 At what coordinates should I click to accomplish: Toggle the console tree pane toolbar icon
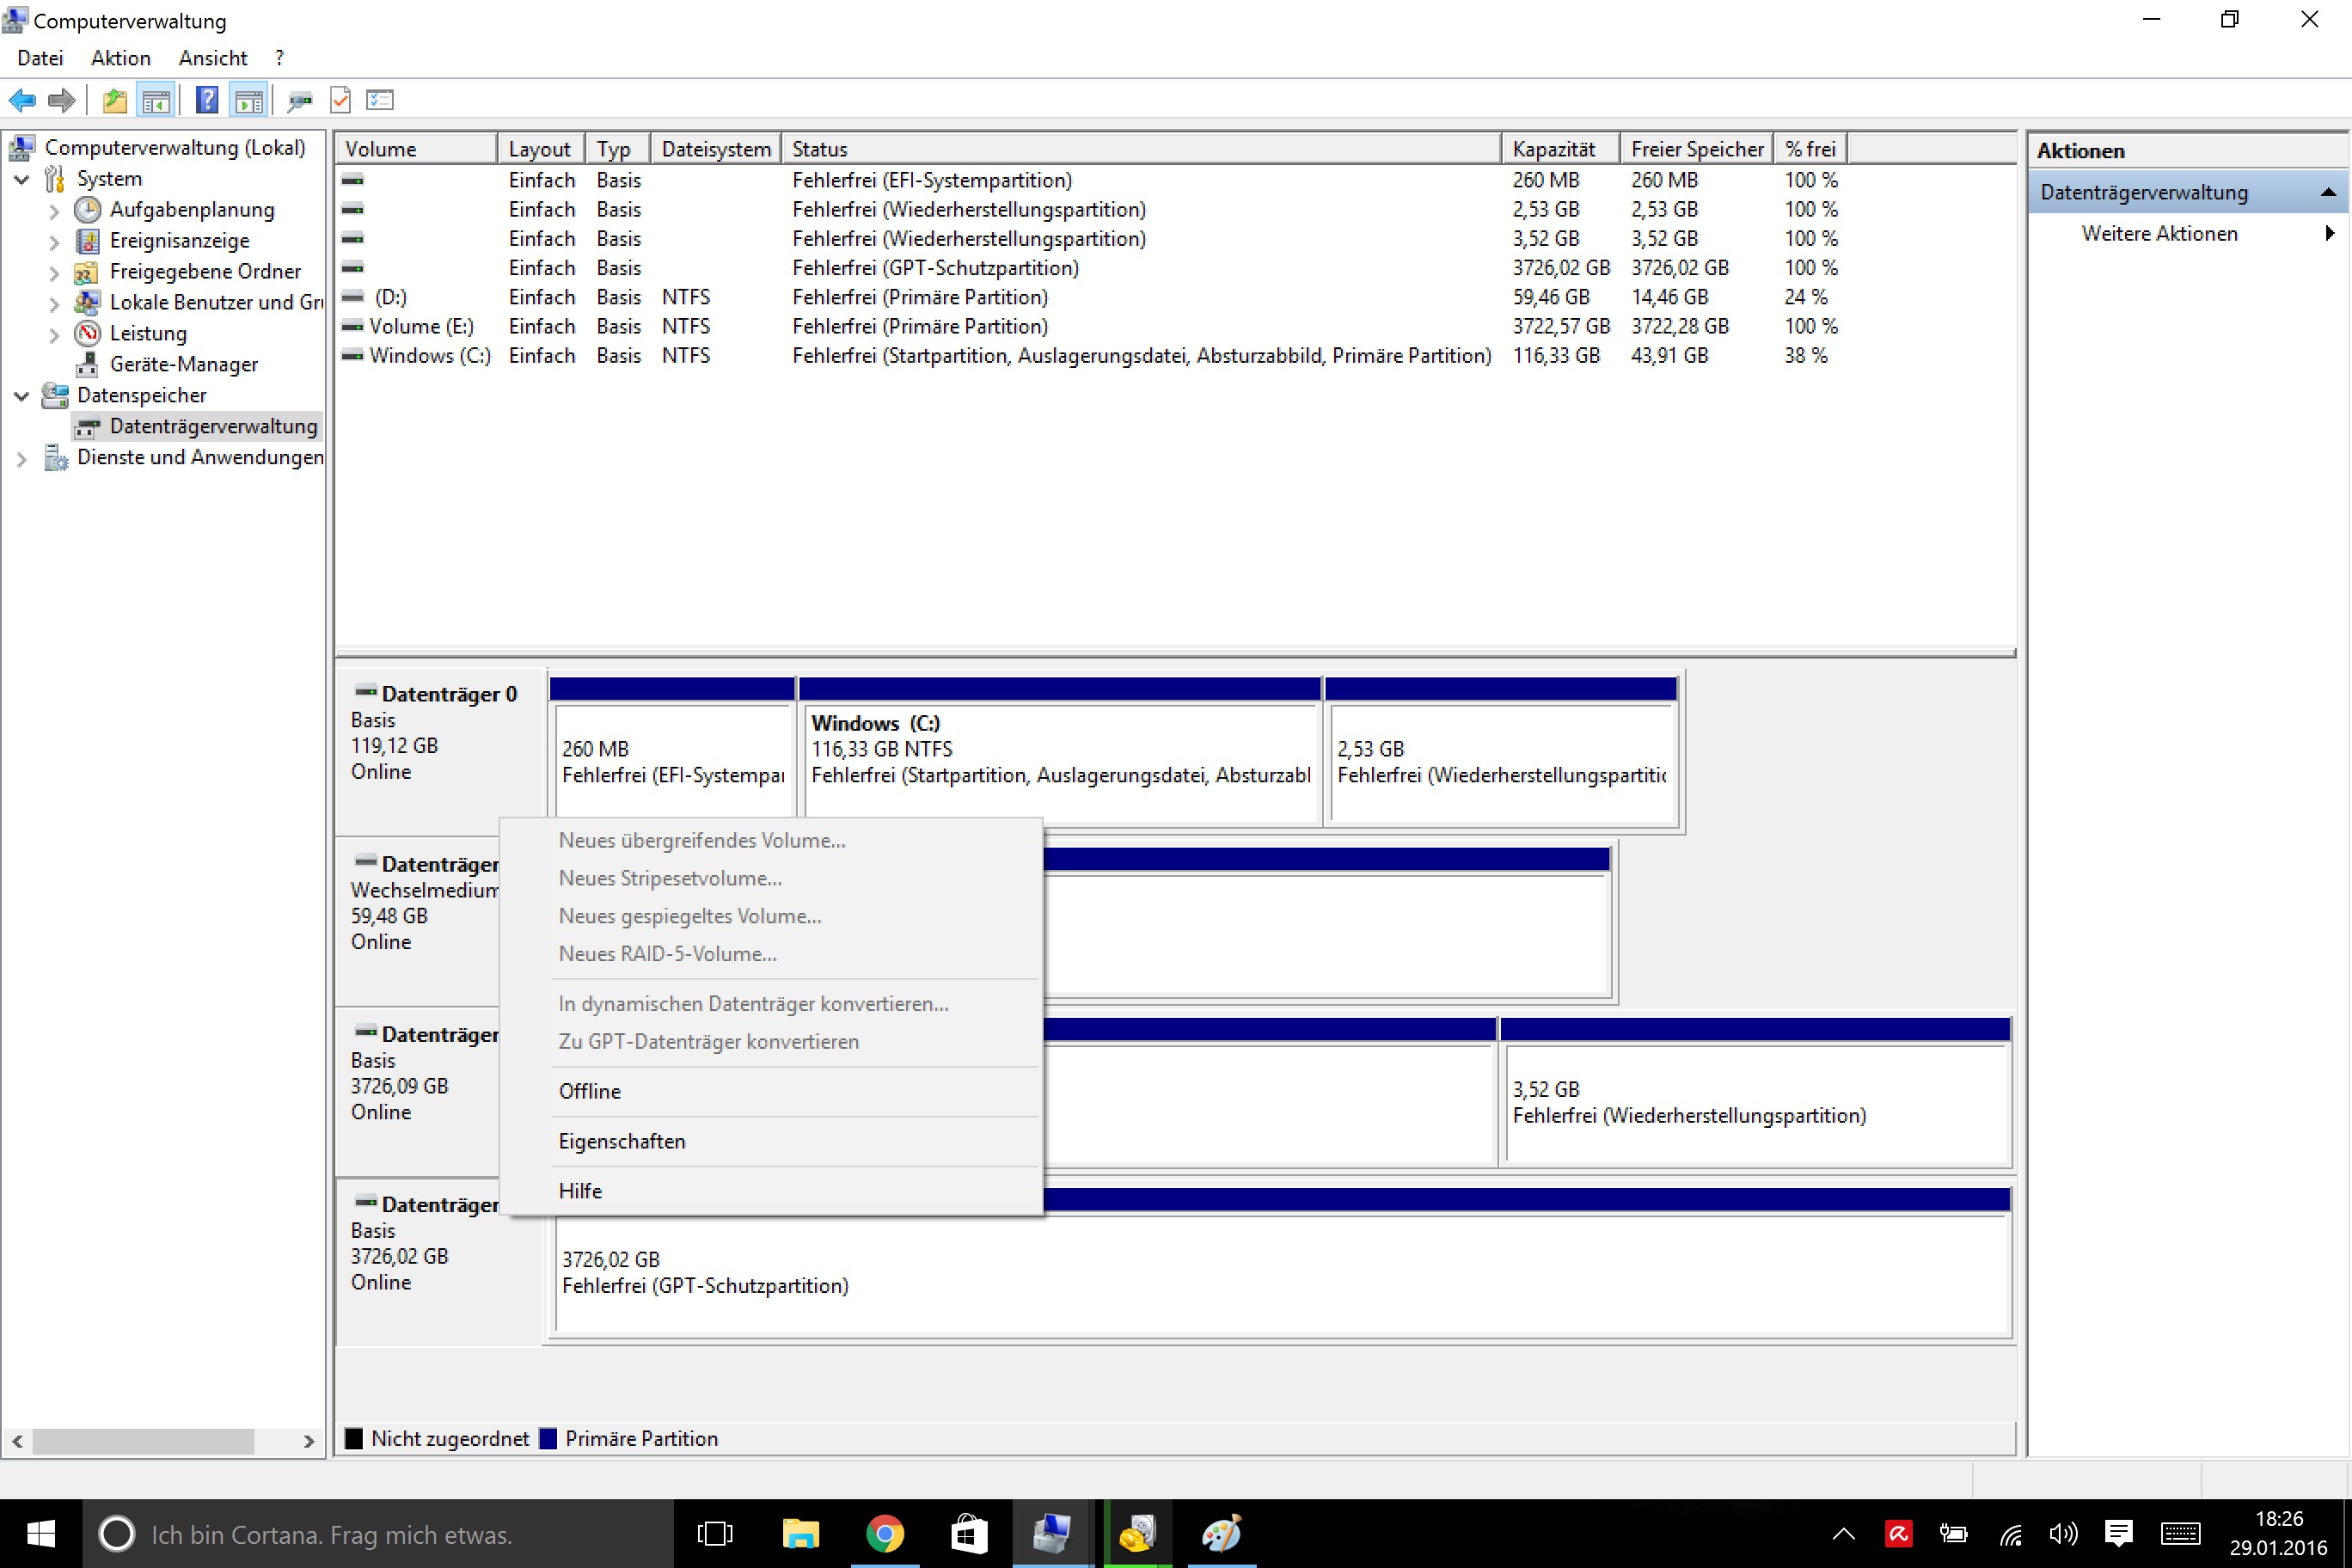(x=156, y=100)
